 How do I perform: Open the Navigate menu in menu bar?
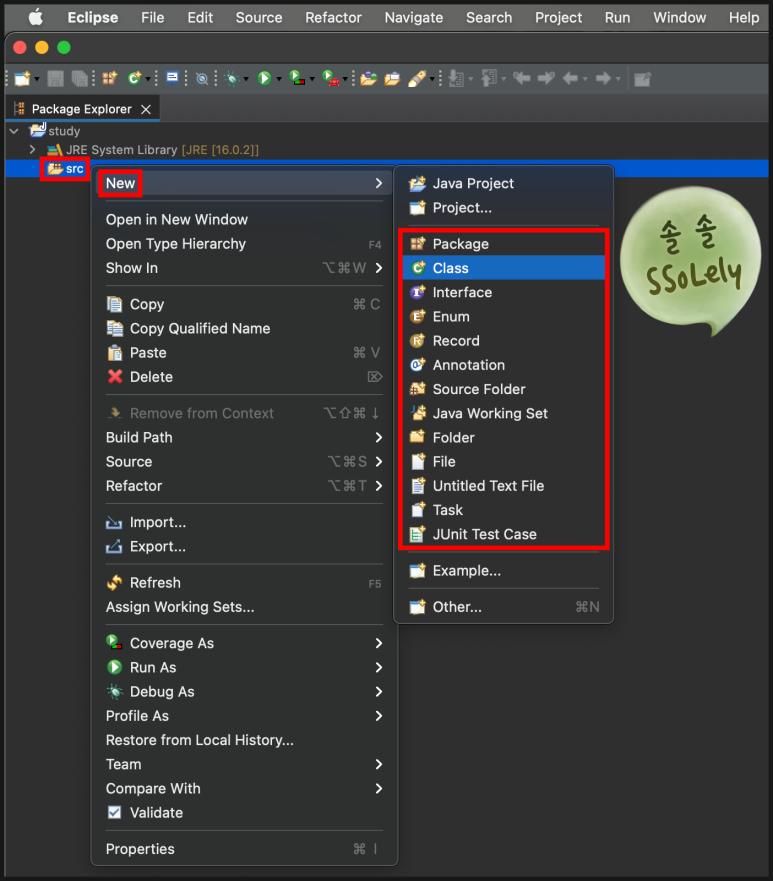tap(413, 17)
